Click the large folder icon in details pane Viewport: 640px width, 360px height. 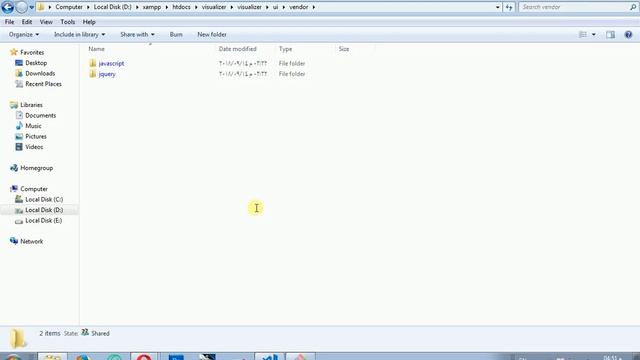click(x=18, y=339)
